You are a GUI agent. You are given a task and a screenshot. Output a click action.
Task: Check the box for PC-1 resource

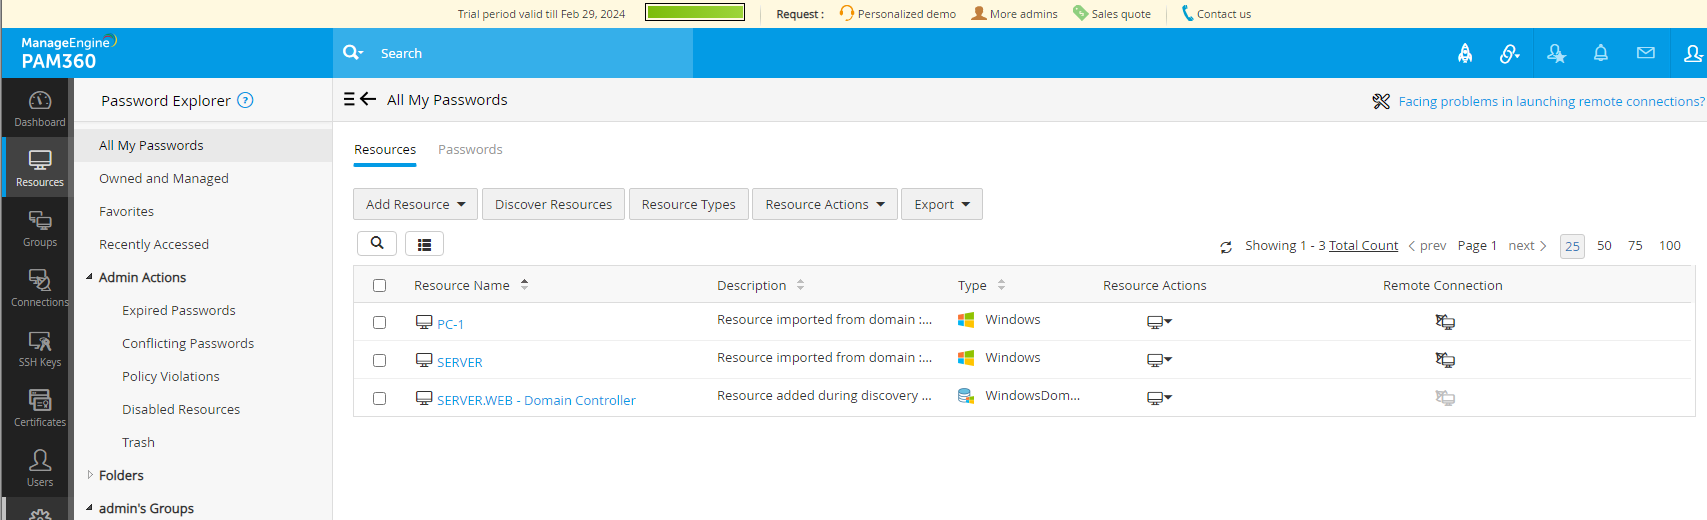379,322
